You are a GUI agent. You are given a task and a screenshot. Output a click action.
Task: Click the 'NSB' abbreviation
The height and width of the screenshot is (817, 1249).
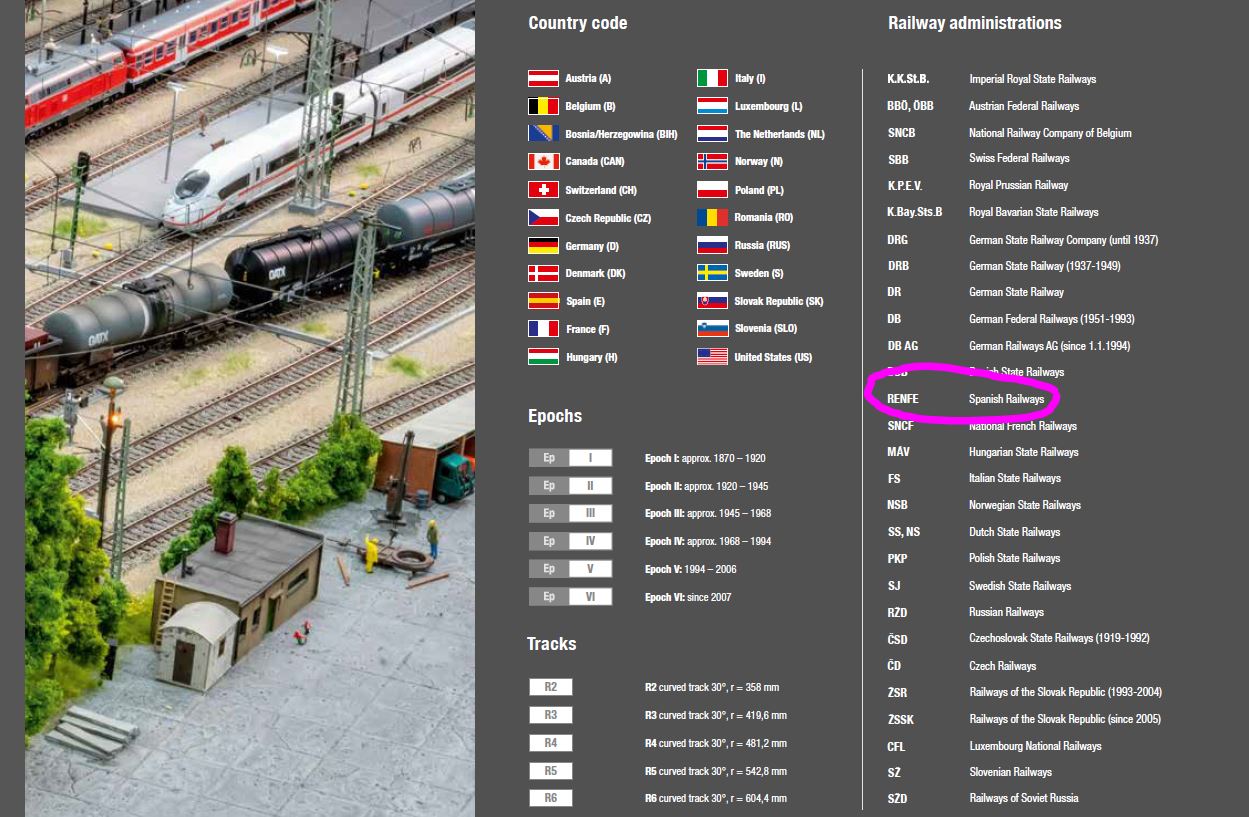pyautogui.click(x=897, y=505)
